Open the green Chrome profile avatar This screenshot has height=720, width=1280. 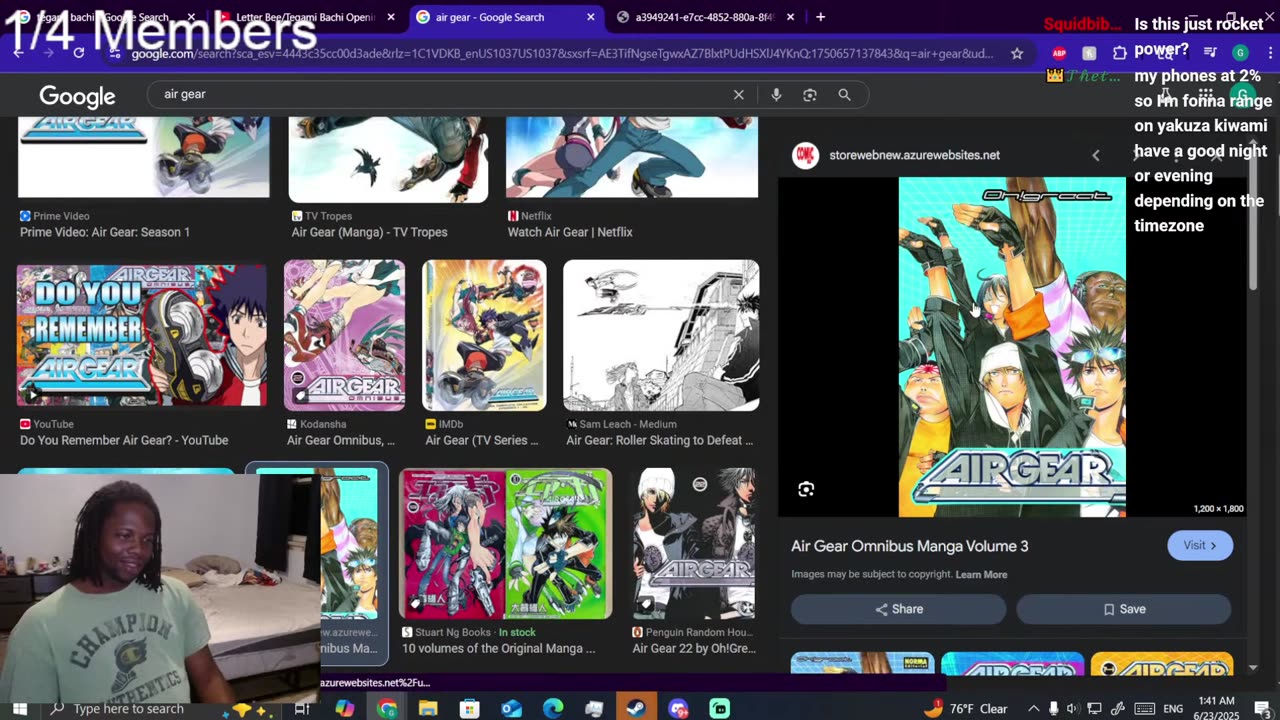(x=1240, y=53)
